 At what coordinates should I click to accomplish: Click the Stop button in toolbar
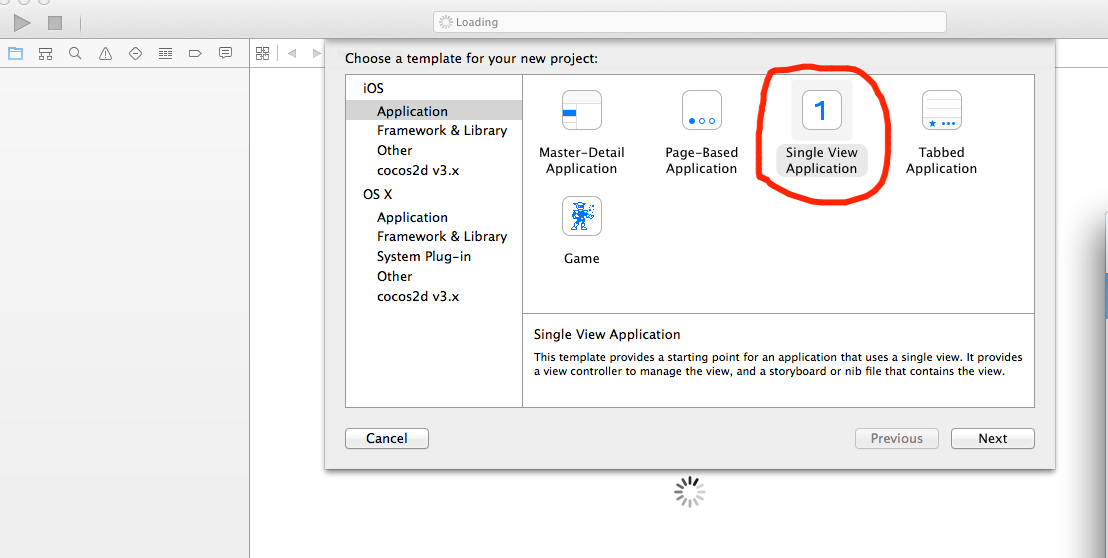tap(55, 23)
